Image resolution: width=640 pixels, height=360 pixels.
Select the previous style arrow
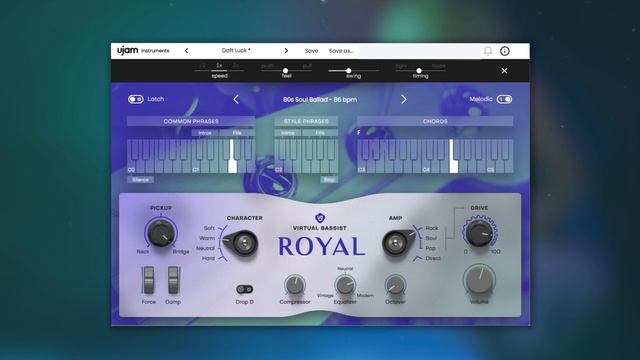[x=236, y=99]
